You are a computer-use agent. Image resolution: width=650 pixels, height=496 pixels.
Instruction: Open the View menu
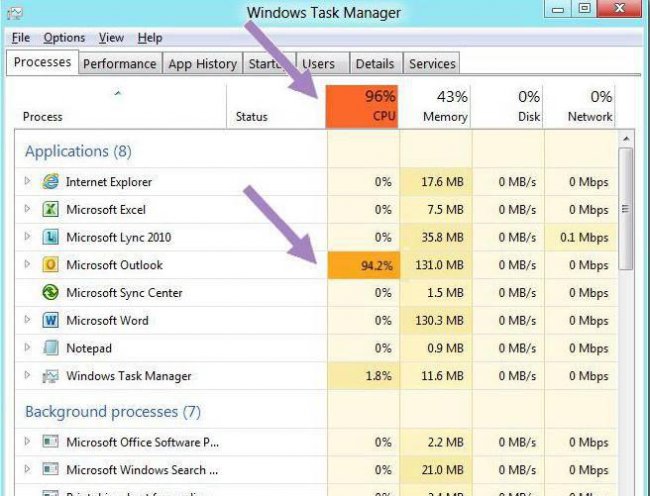[x=111, y=38]
